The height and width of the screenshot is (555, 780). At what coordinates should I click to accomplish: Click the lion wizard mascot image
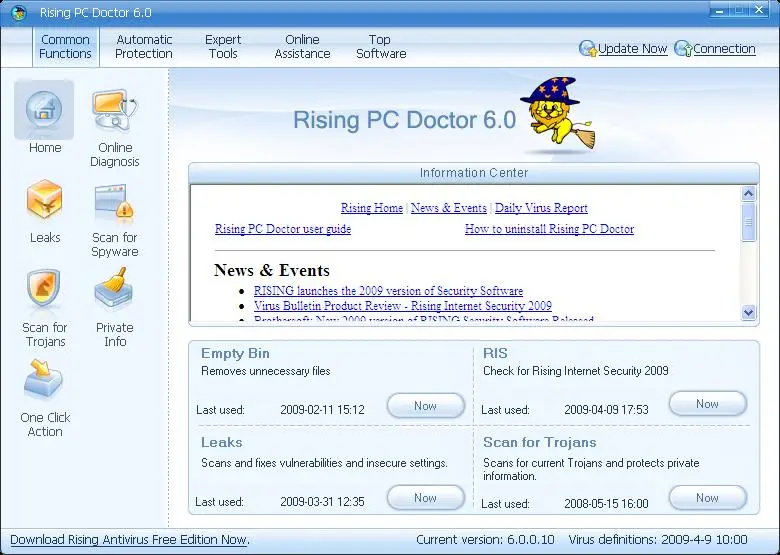pyautogui.click(x=559, y=114)
